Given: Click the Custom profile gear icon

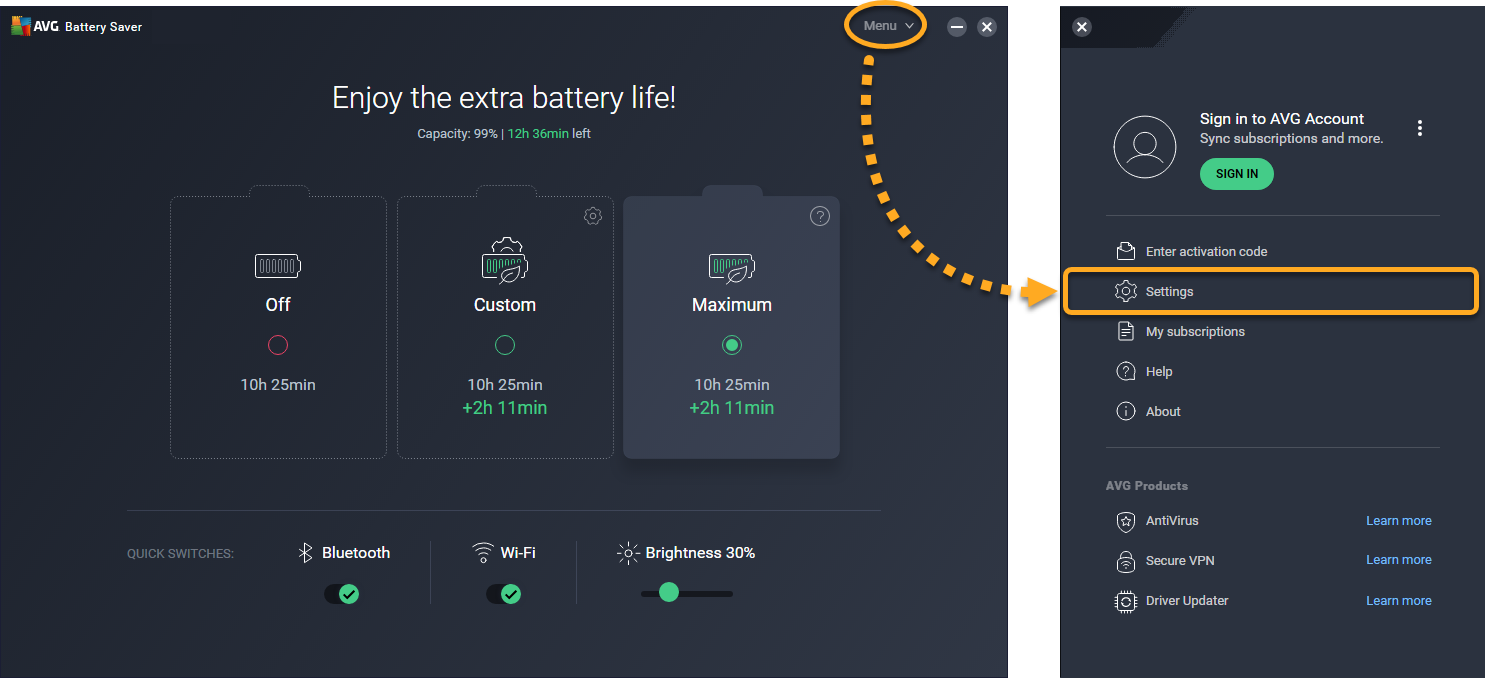Looking at the screenshot, I should [x=593, y=216].
